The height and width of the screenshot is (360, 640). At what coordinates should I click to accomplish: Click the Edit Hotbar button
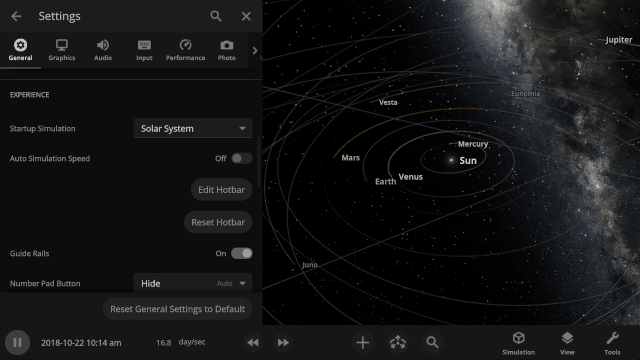pos(222,190)
